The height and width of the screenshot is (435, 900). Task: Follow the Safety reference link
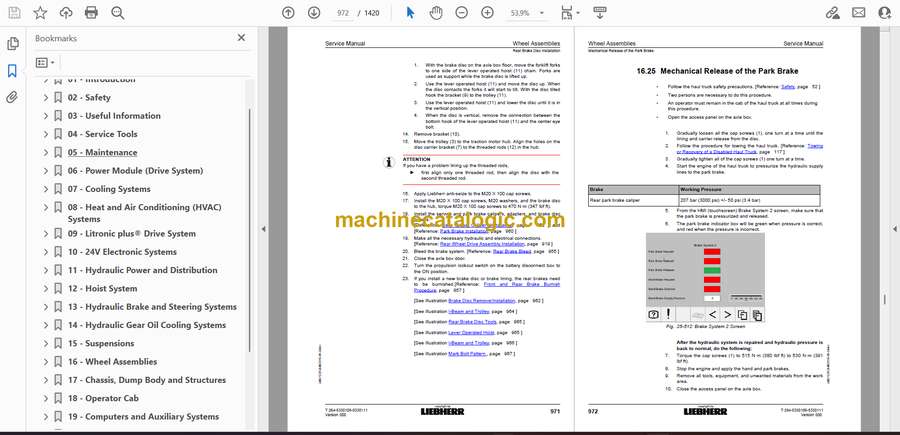pyautogui.click(x=788, y=87)
